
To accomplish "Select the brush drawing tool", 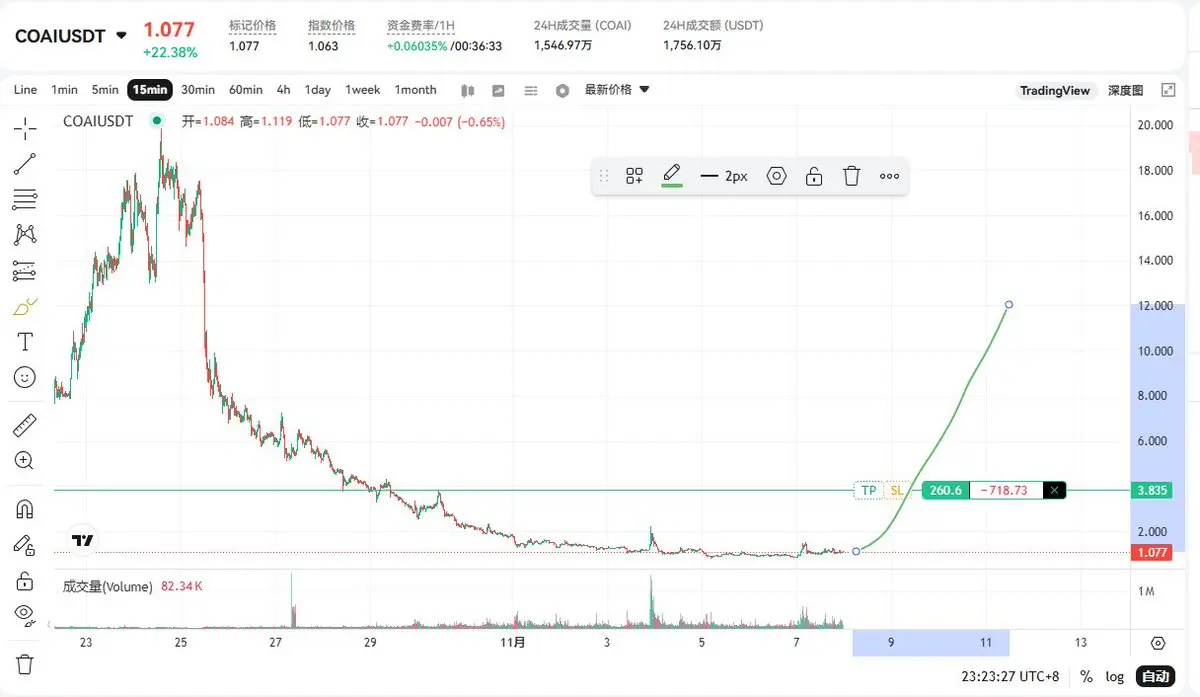I will 25,306.
